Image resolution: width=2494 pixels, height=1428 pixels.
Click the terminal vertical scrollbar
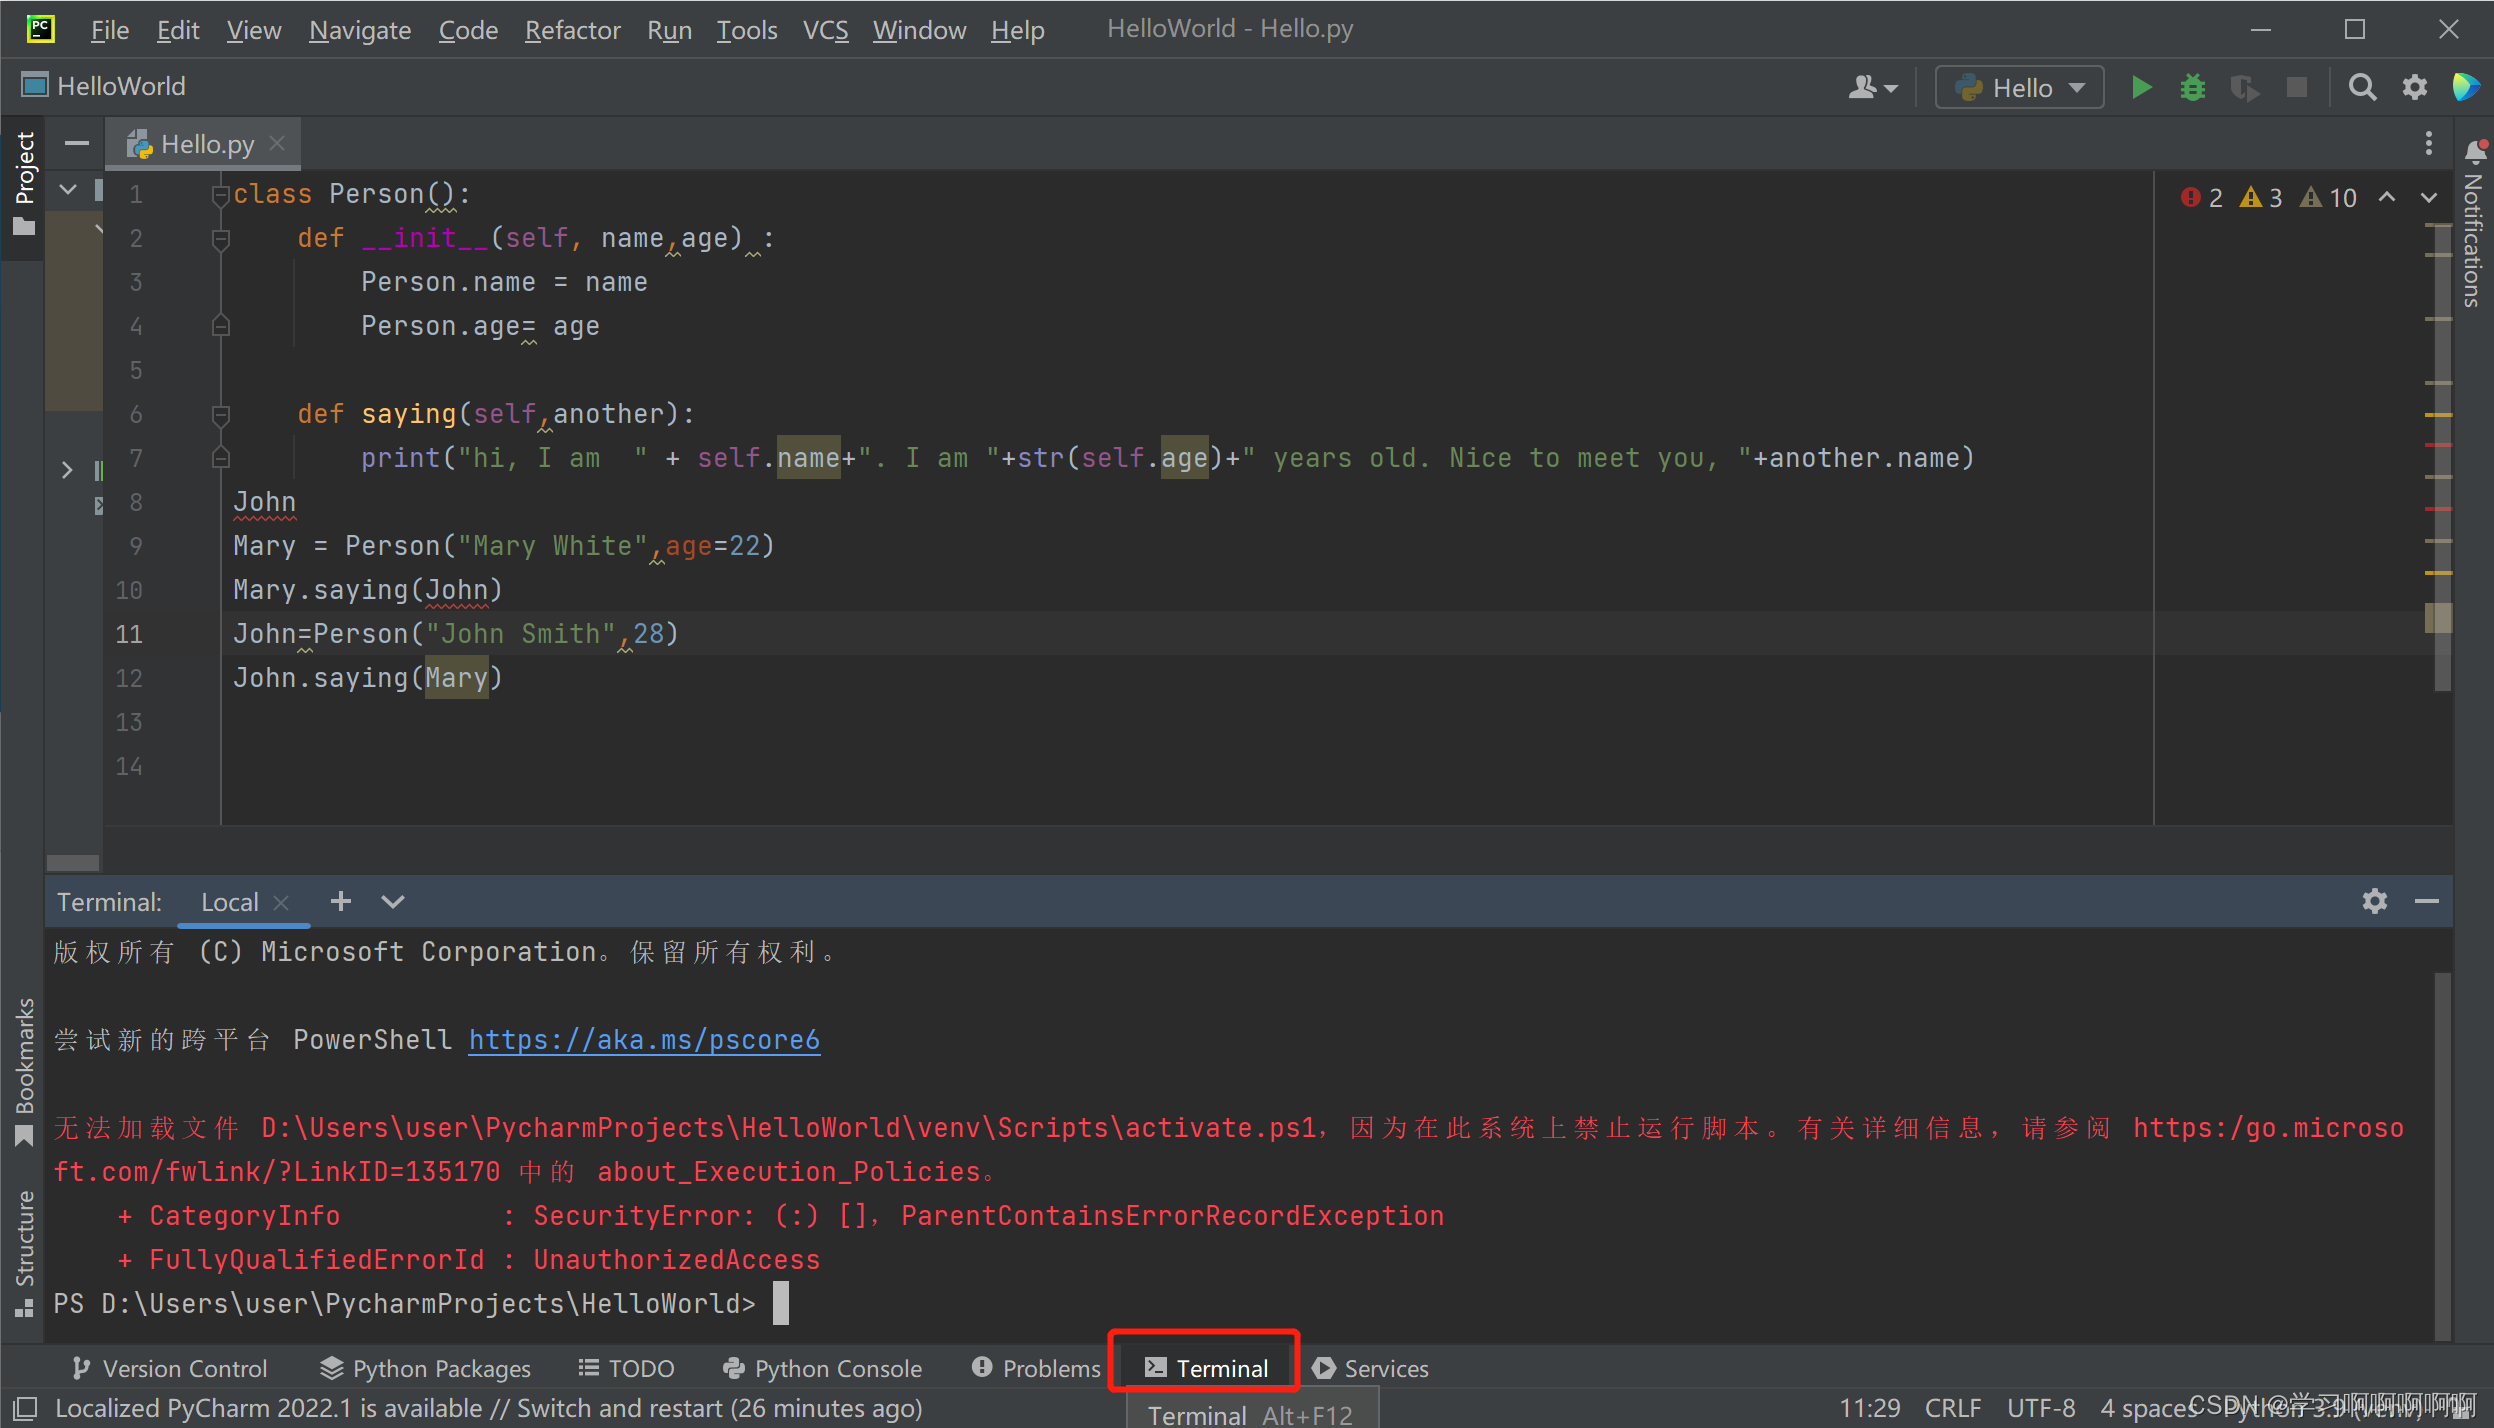(2442, 1155)
